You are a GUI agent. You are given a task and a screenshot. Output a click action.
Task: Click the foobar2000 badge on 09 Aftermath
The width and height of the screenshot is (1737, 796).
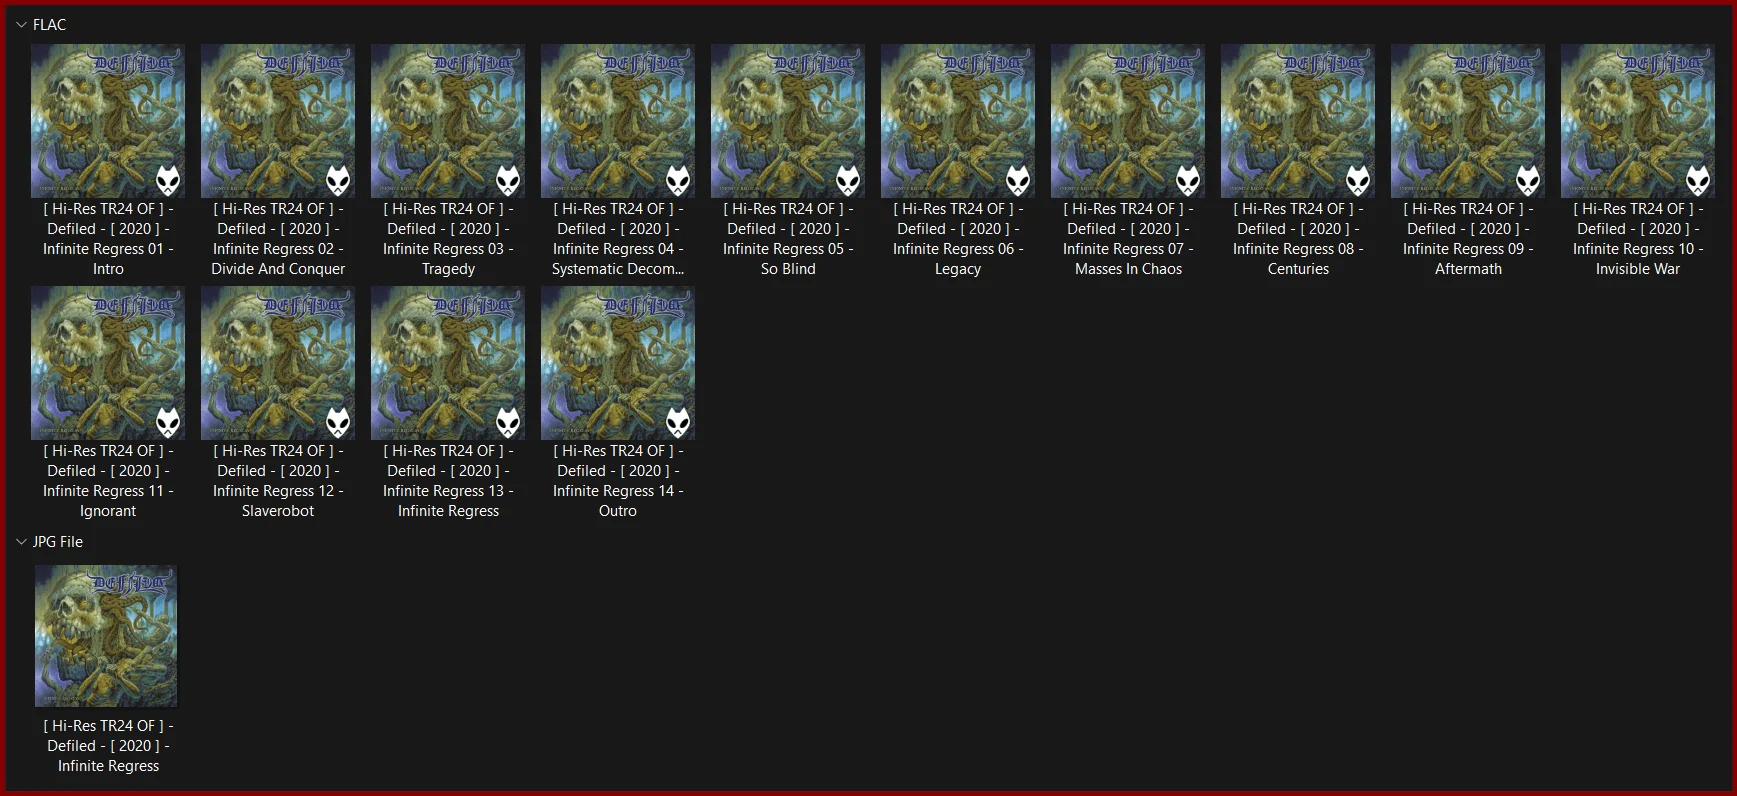(1528, 181)
